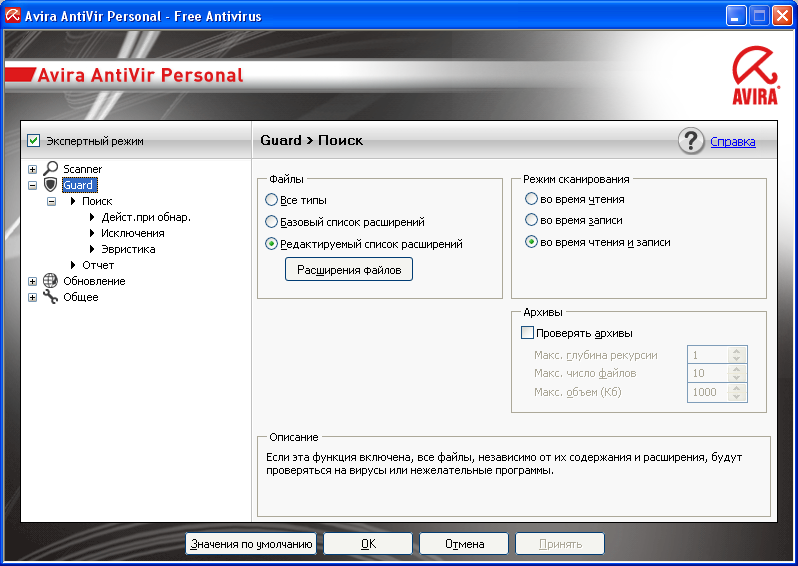Click the Guard shield icon
The width and height of the screenshot is (798, 566).
(50, 184)
